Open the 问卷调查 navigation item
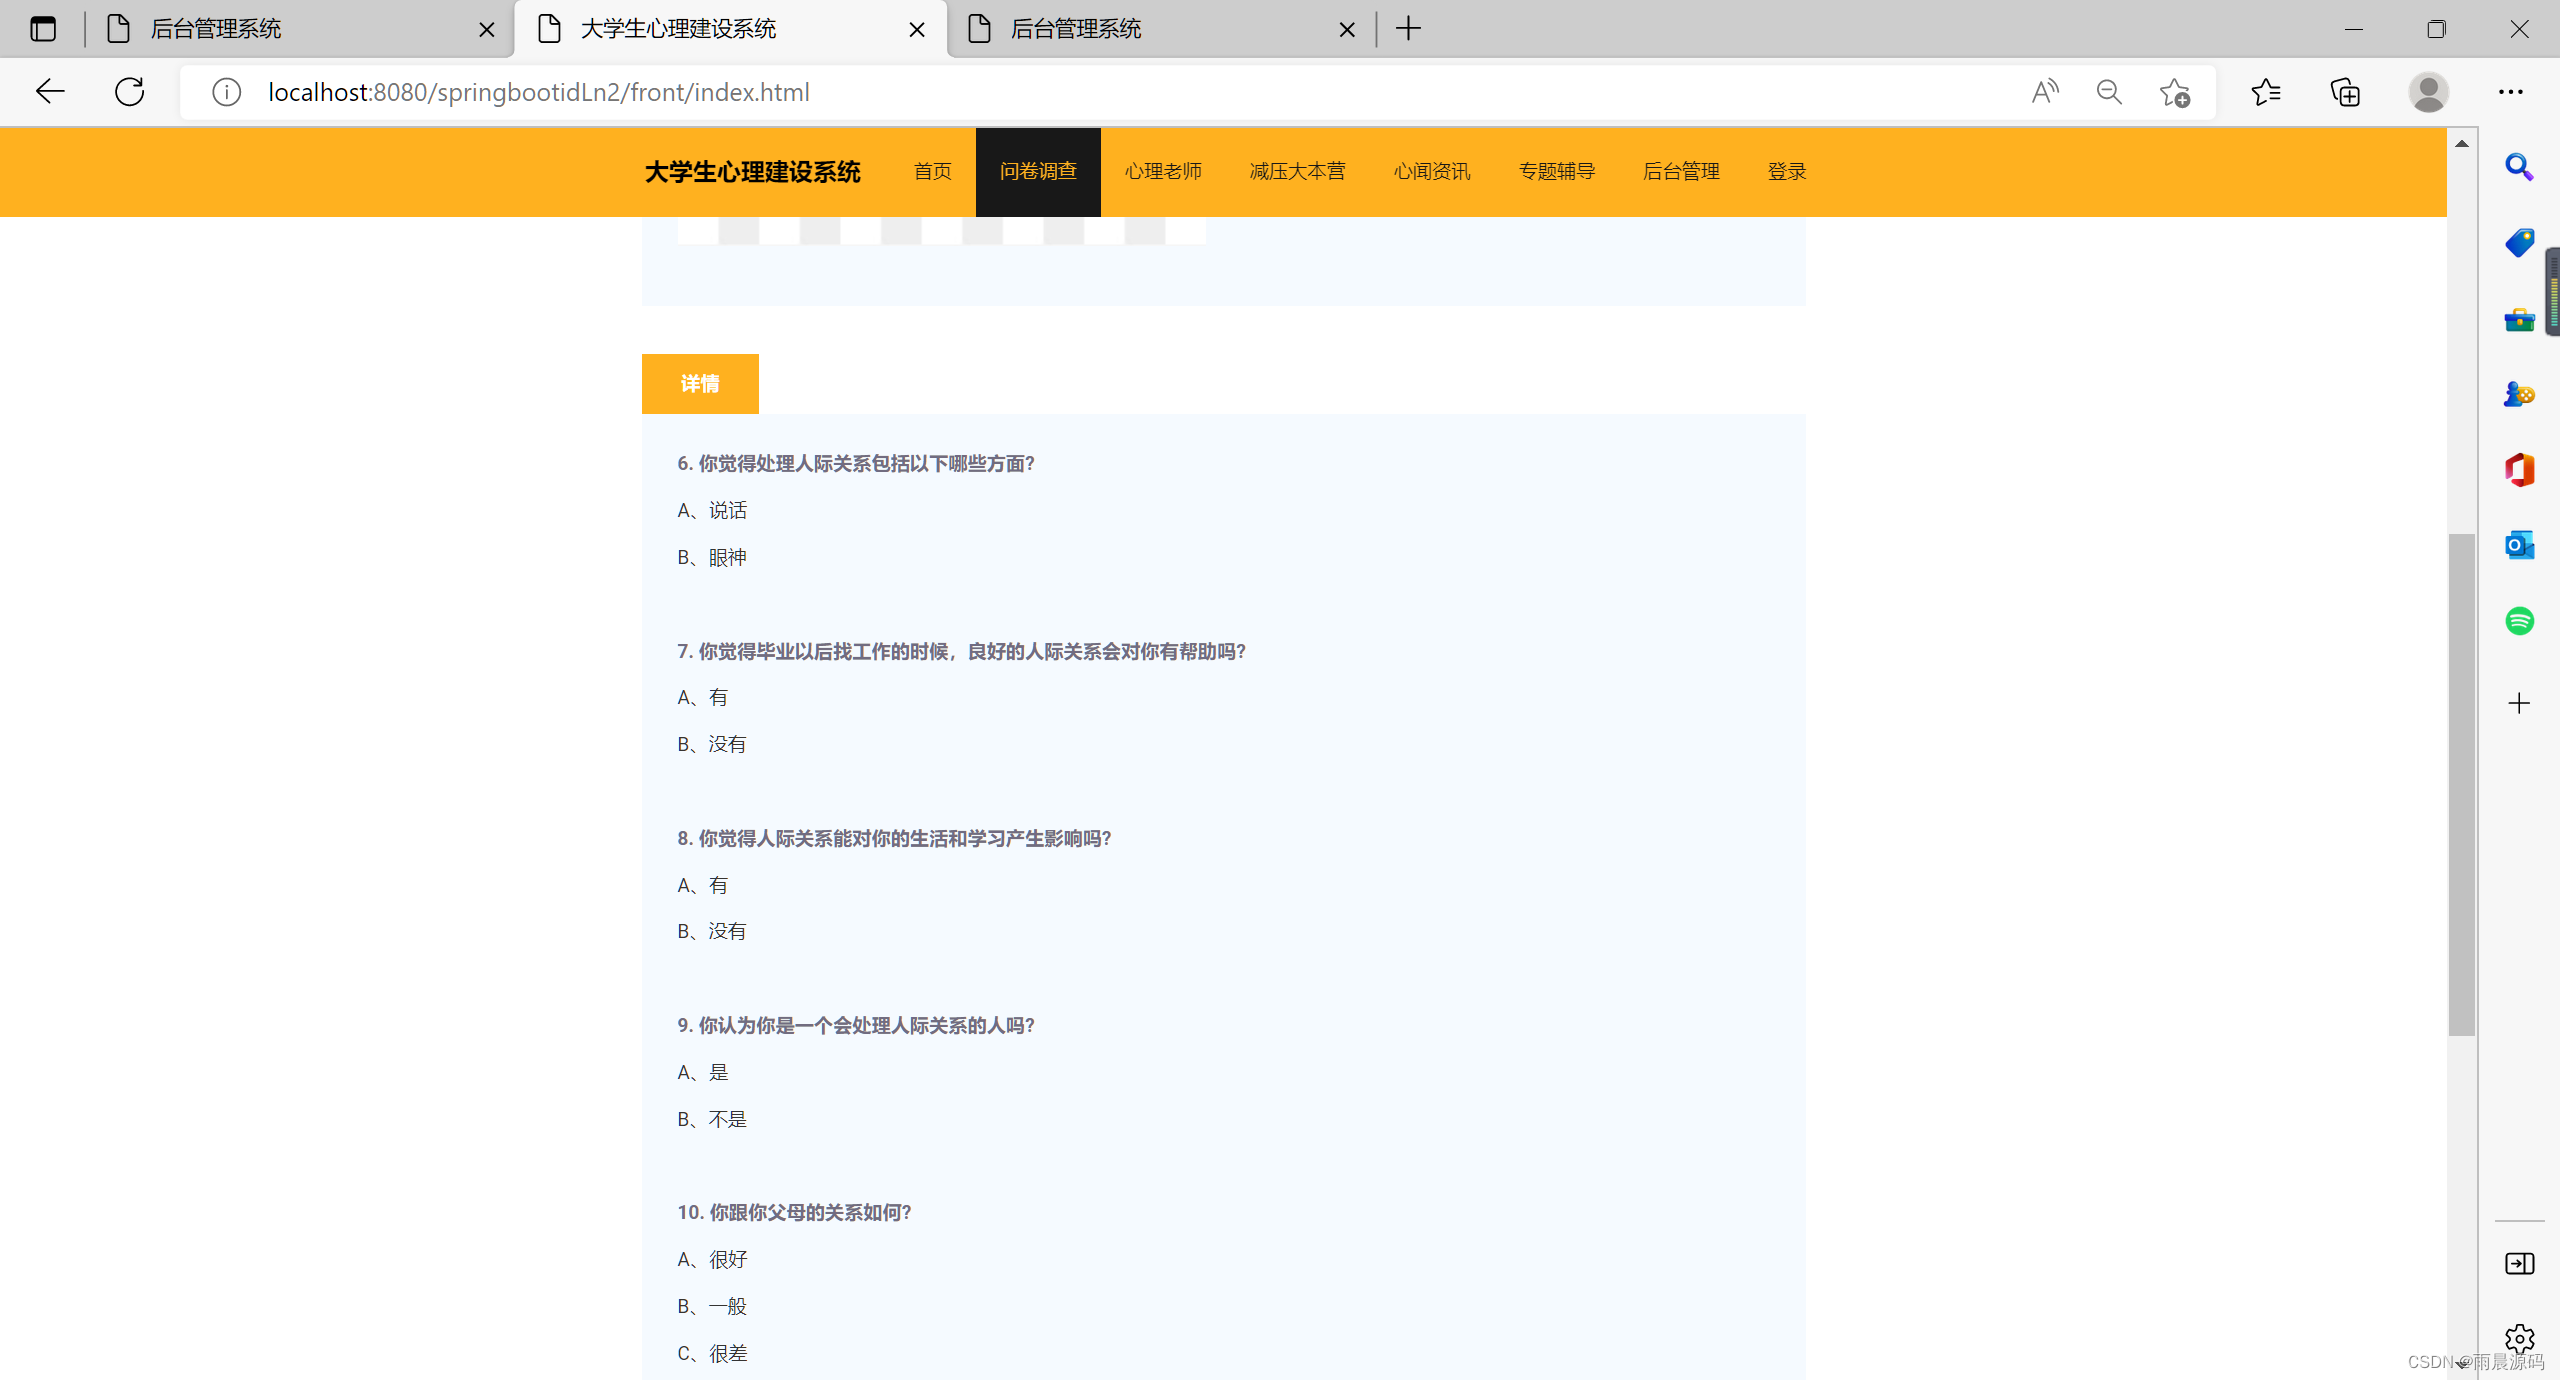 [1038, 172]
